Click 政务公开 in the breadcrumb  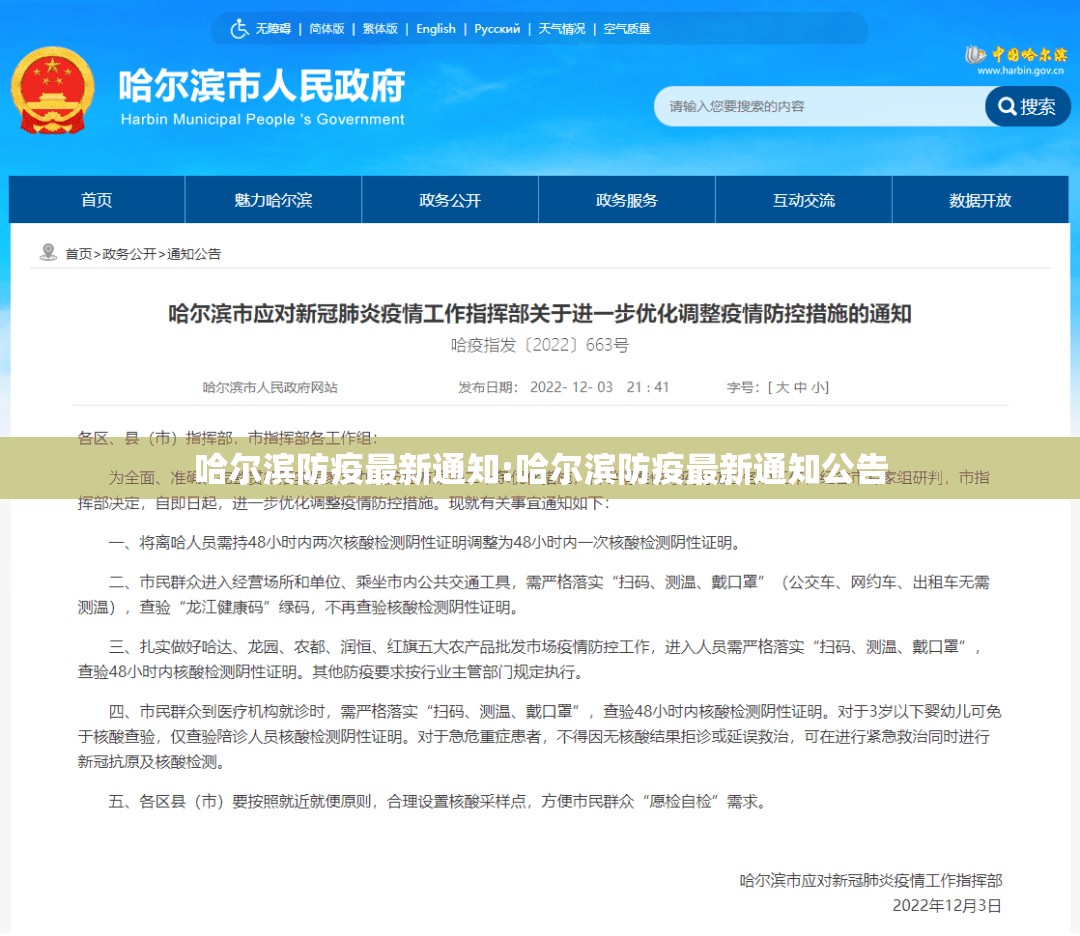[x=129, y=254]
